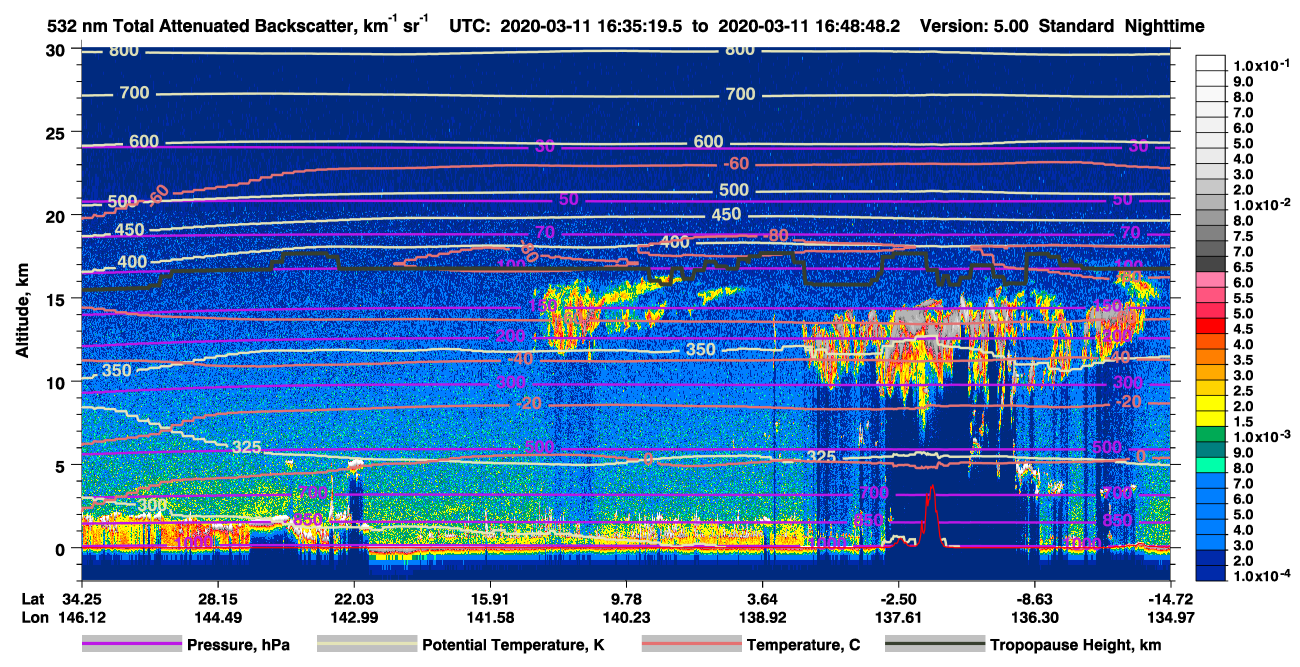Click longitude value 136.30
This screenshot has height=667, width=1300.
1034,617
